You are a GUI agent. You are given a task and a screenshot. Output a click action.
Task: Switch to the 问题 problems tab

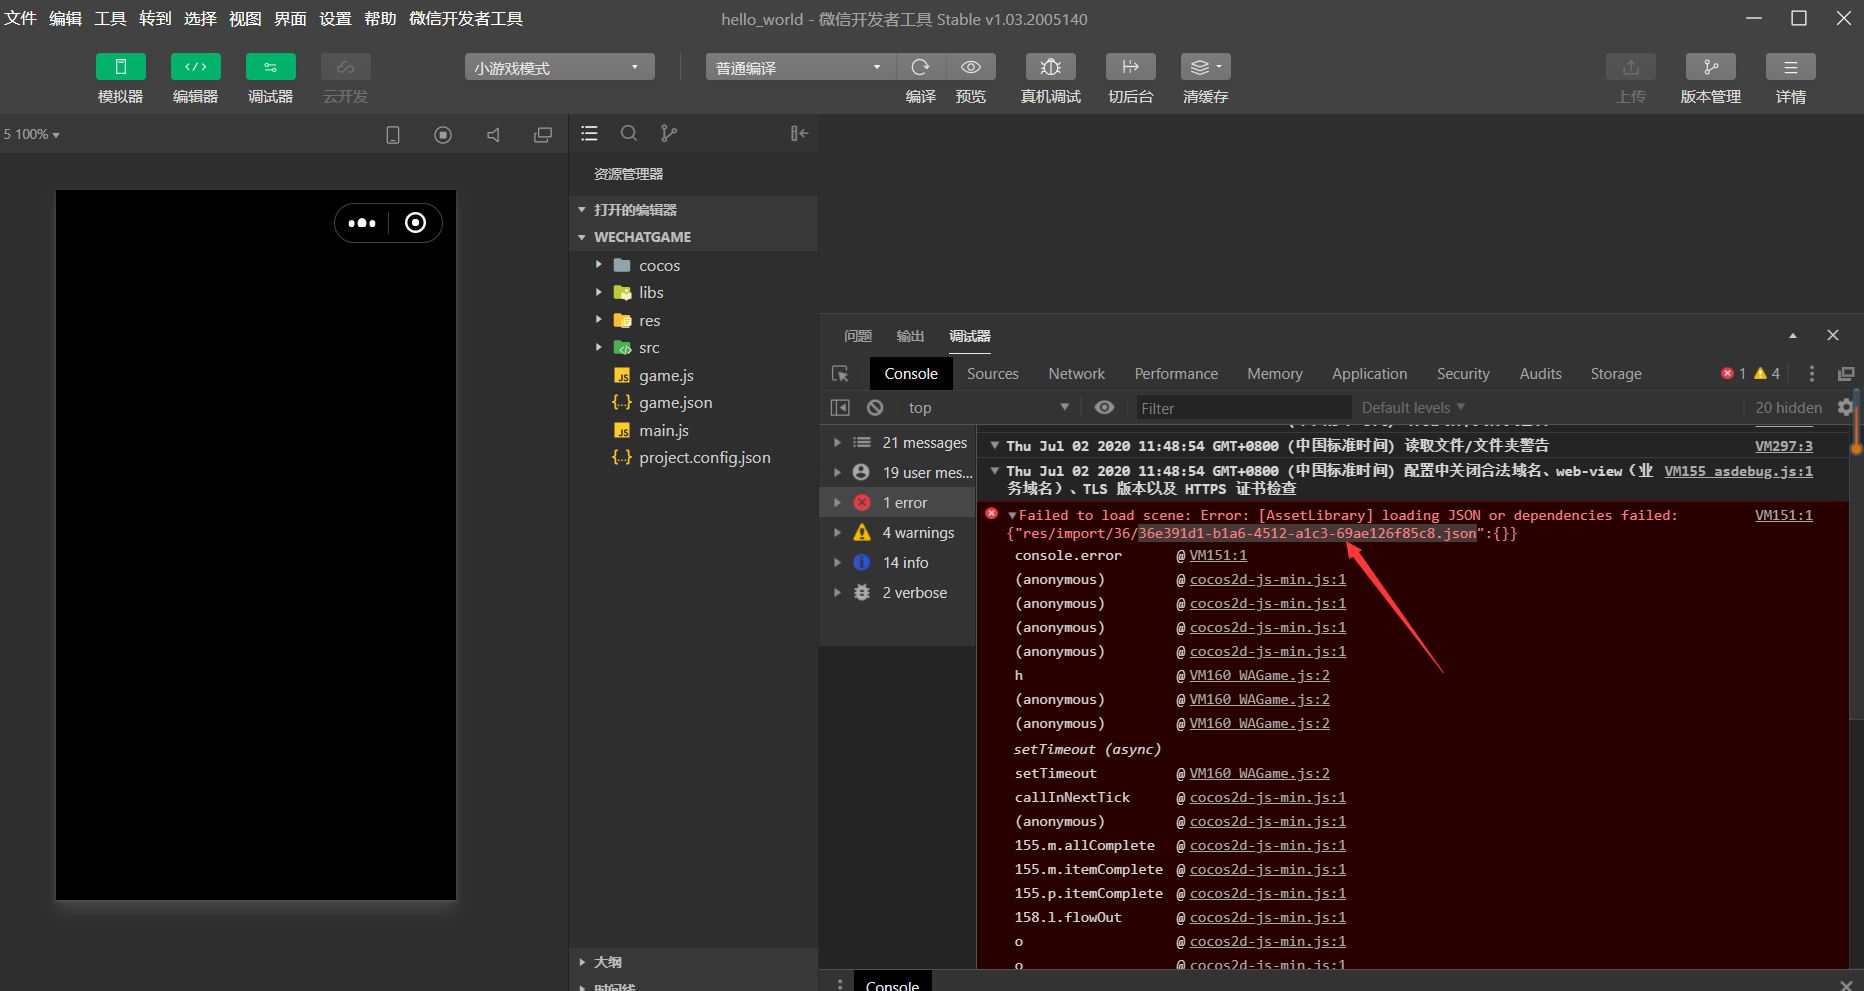click(x=858, y=336)
